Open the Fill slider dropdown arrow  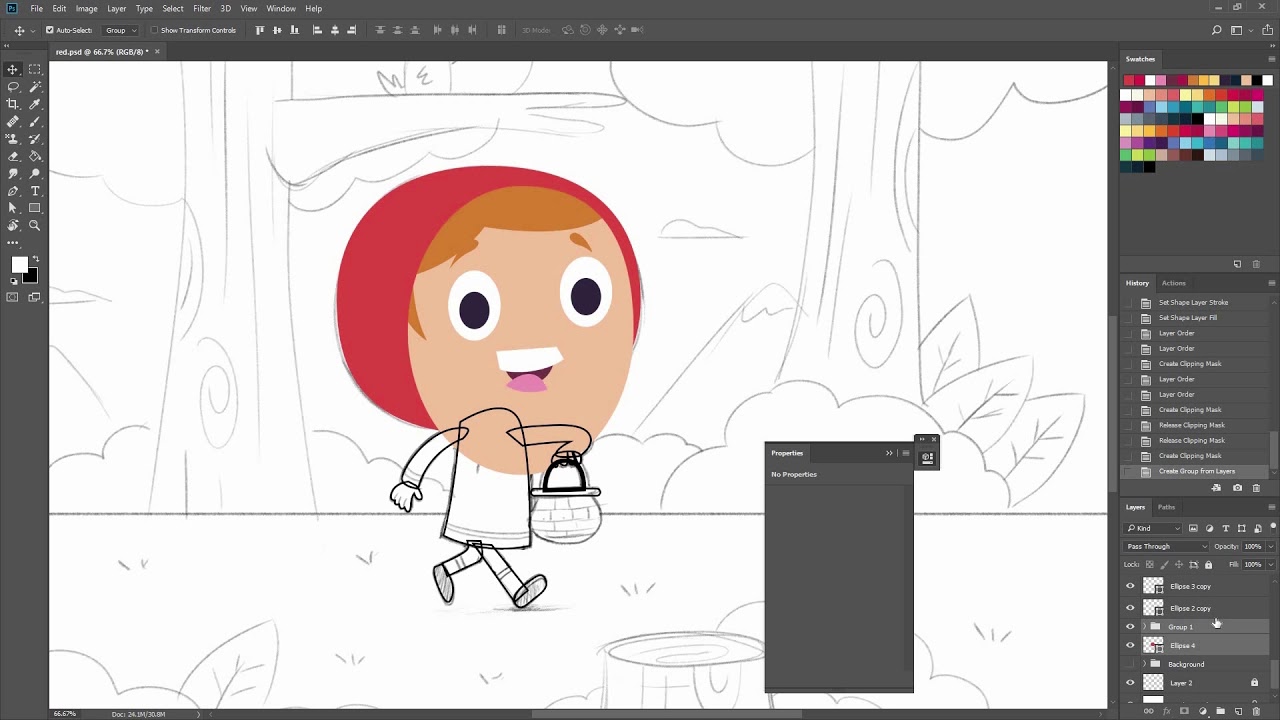pyautogui.click(x=1271, y=565)
